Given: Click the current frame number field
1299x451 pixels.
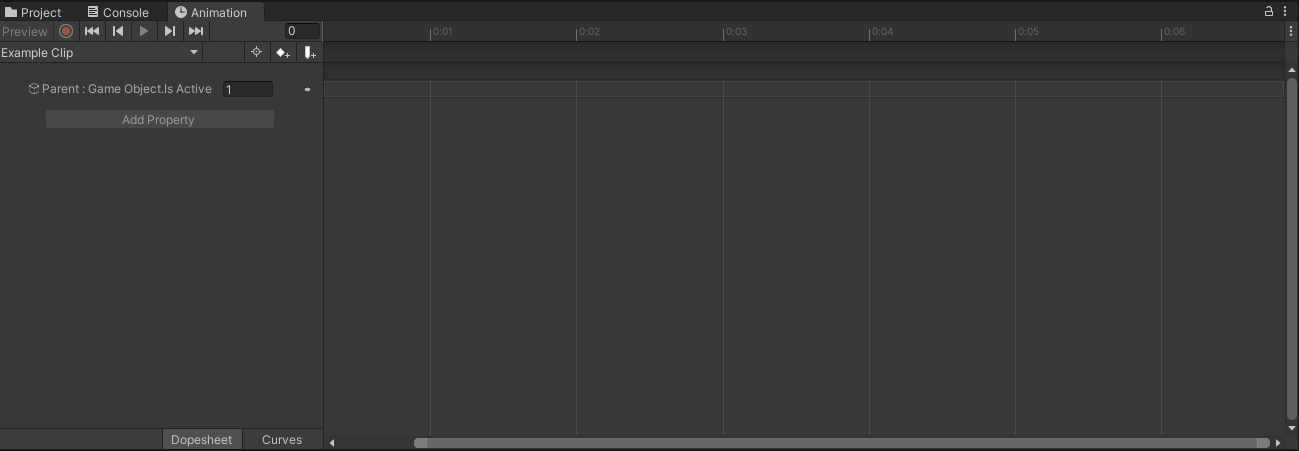Looking at the screenshot, I should pyautogui.click(x=302, y=31).
